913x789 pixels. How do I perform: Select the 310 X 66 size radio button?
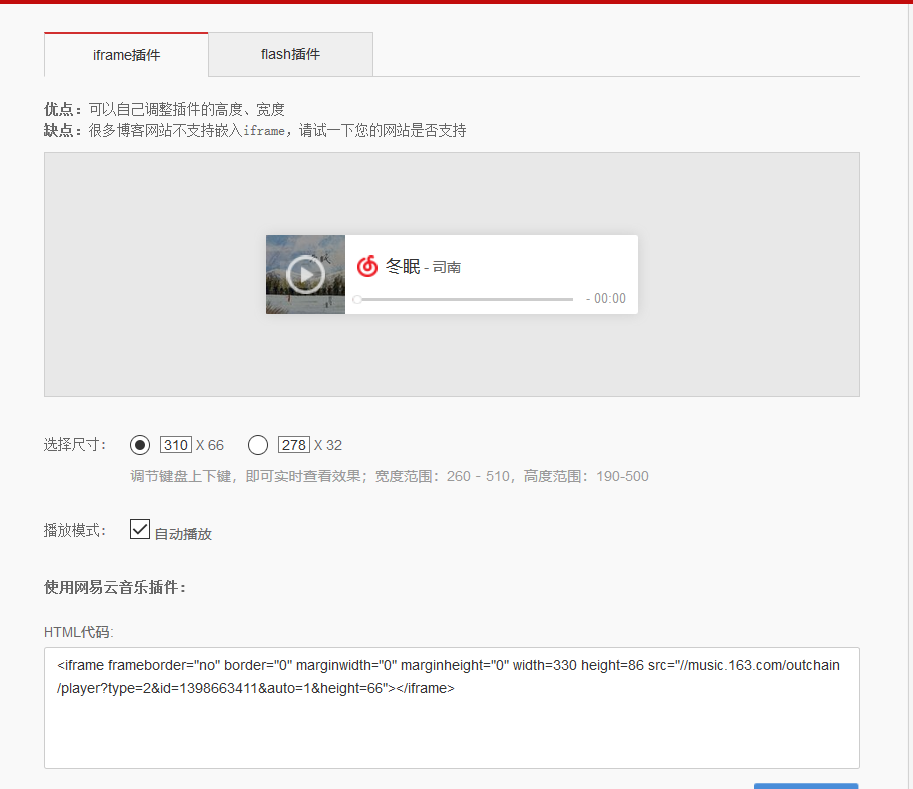pyautogui.click(x=140, y=445)
